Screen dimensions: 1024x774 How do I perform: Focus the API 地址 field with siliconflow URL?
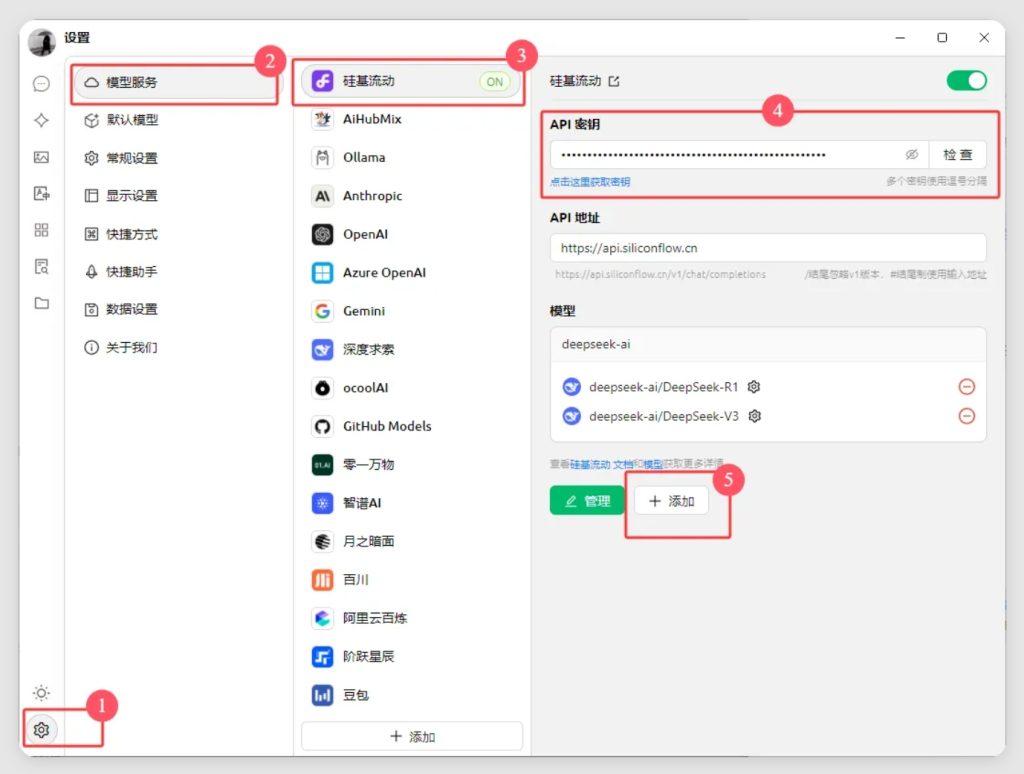click(768, 248)
